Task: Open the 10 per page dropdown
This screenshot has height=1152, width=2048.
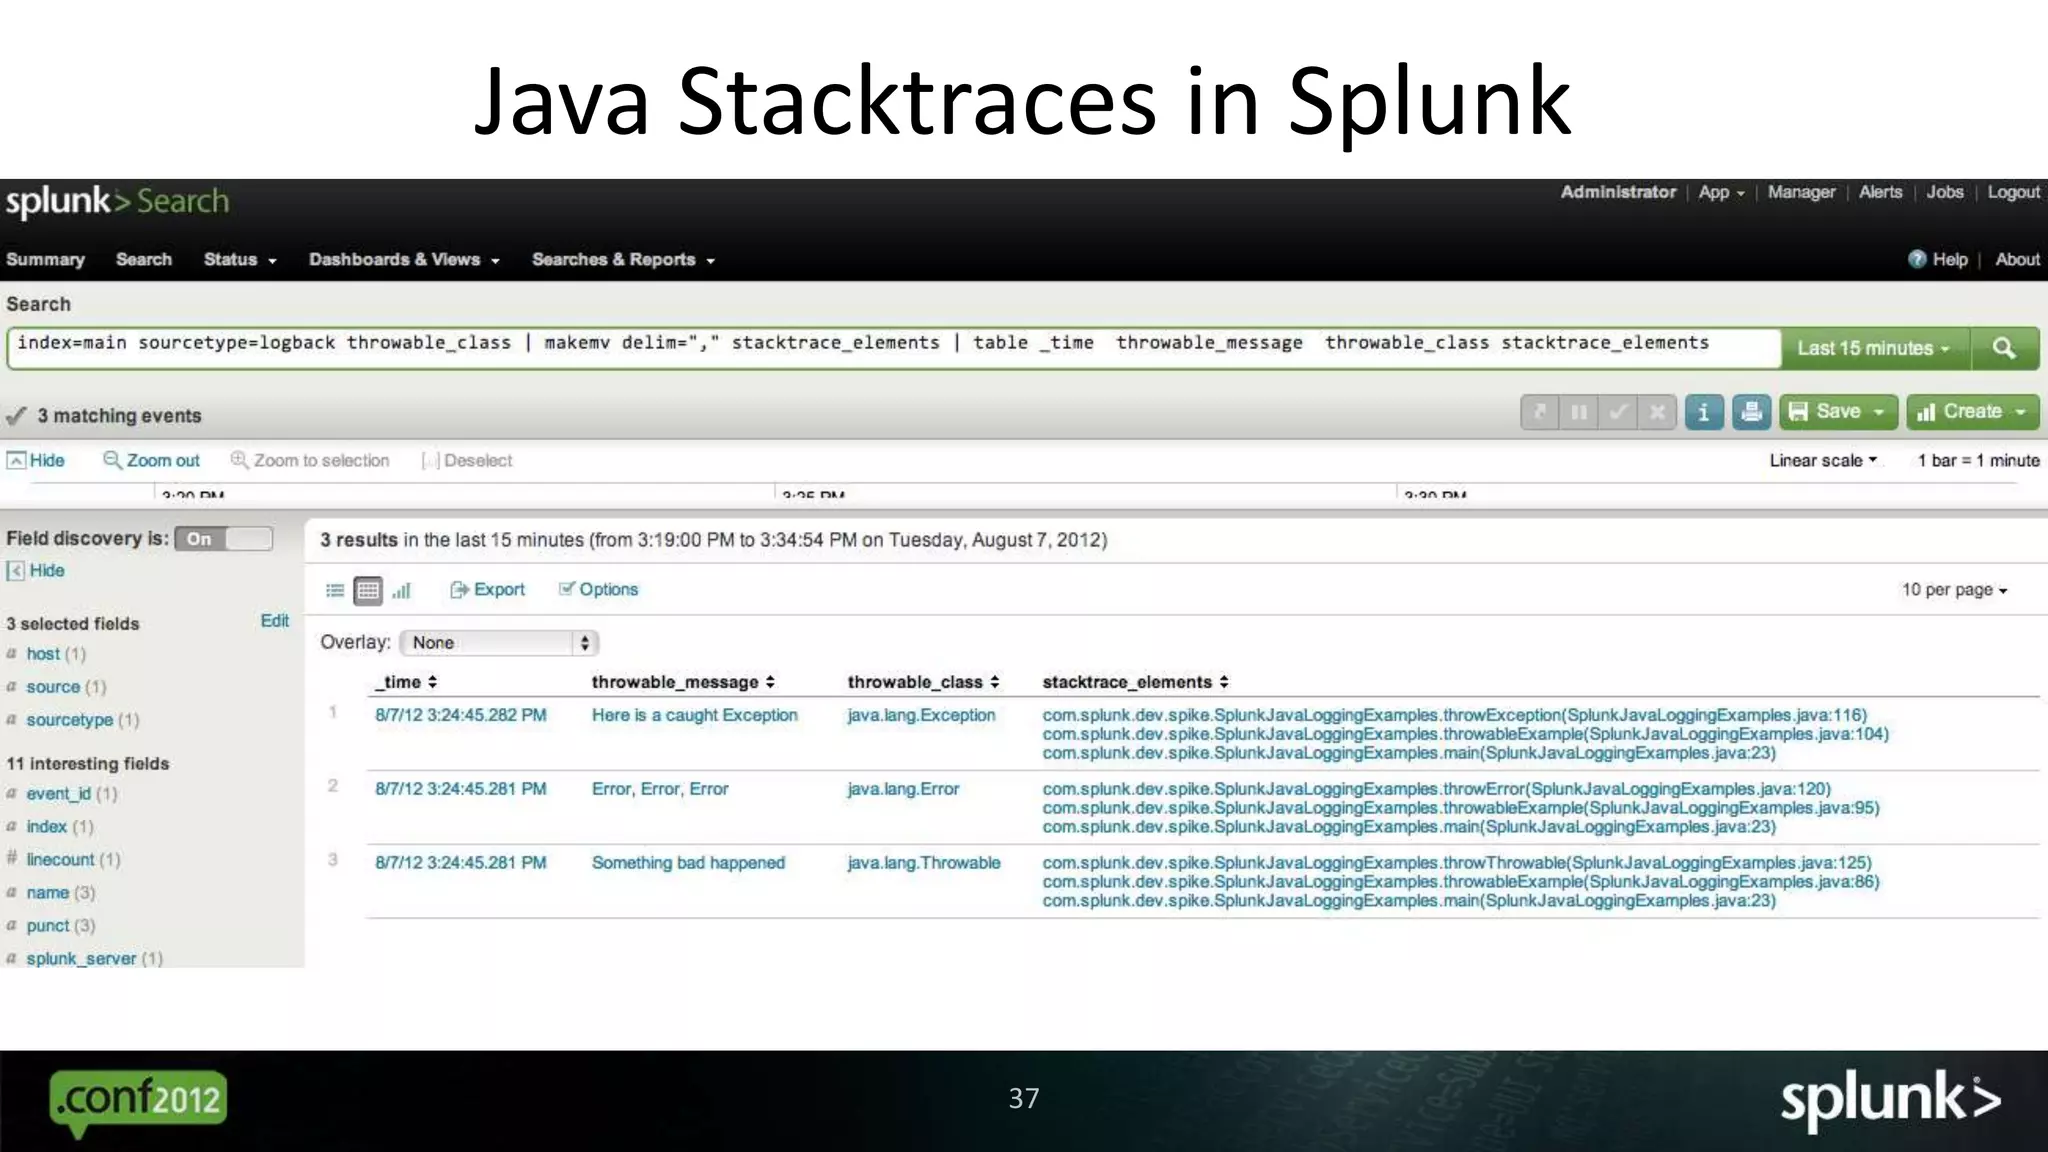Action: (x=1954, y=590)
